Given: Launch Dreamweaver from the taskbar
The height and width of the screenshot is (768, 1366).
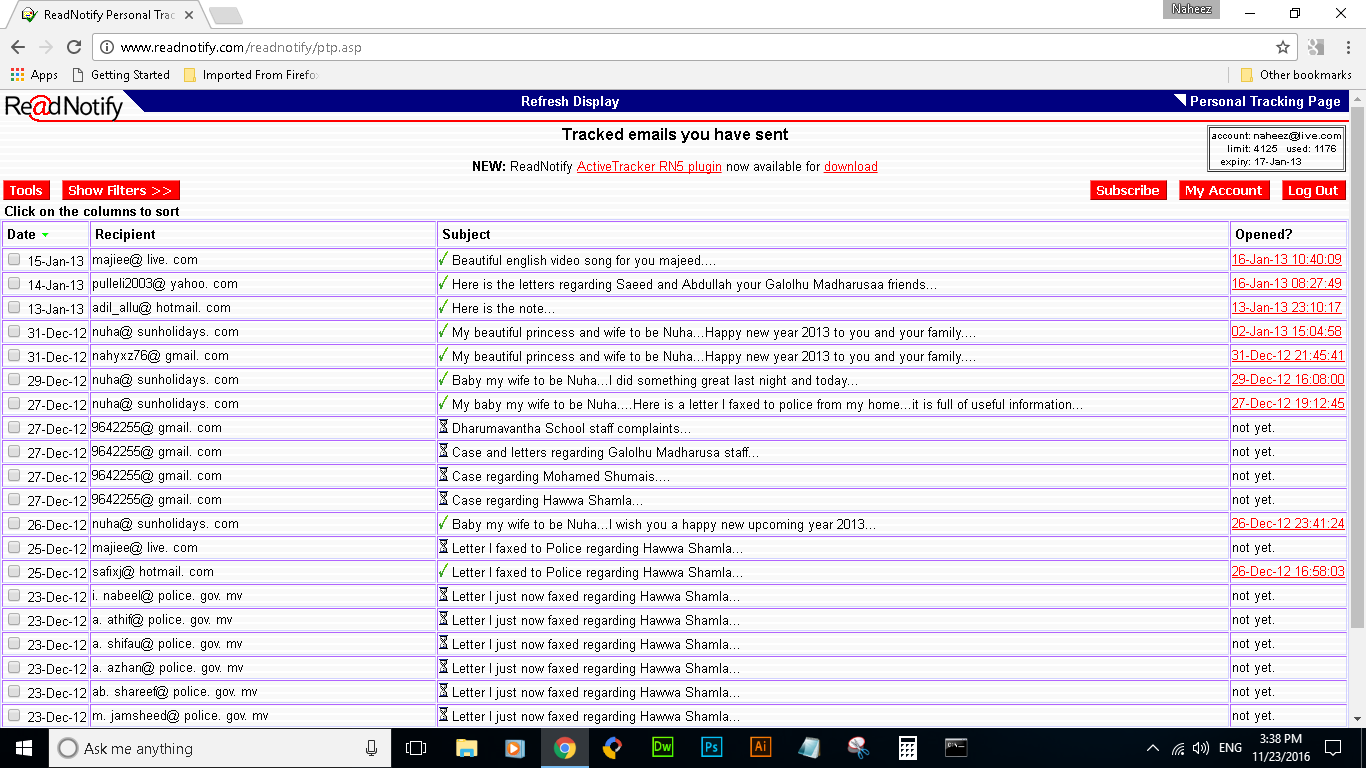Looking at the screenshot, I should [x=662, y=747].
